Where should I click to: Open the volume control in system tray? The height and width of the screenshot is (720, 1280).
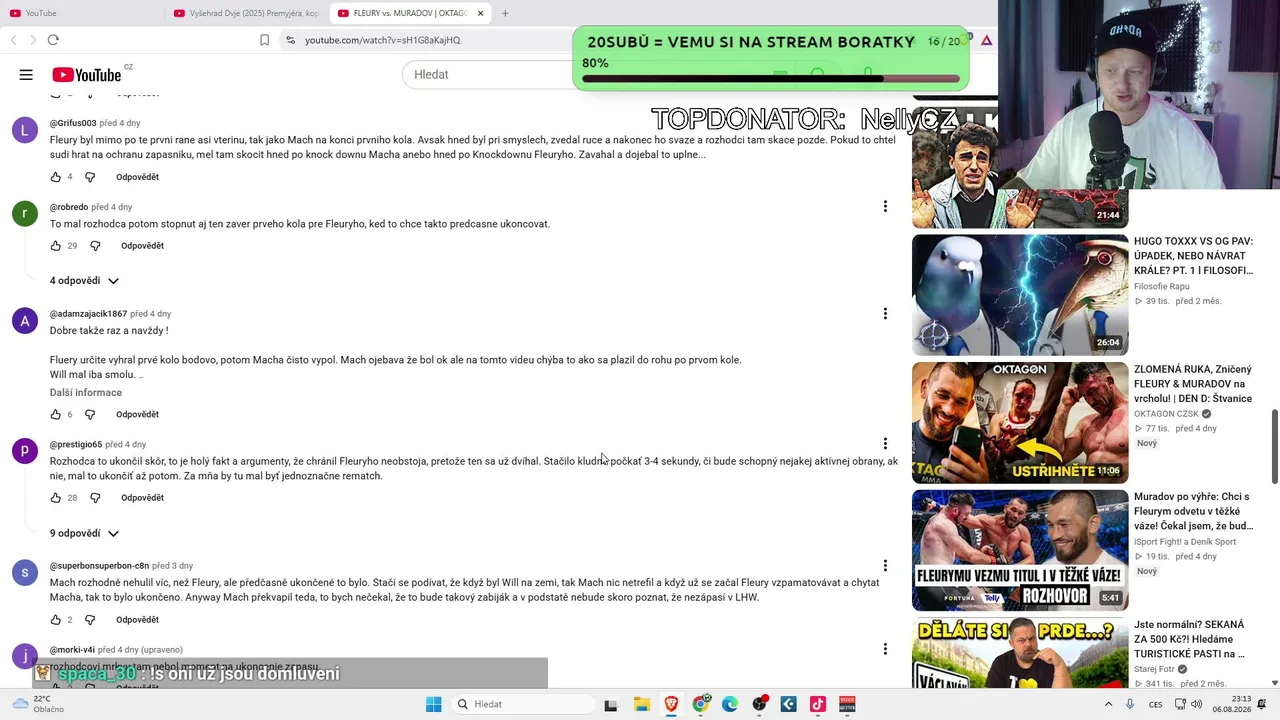pos(1197,704)
